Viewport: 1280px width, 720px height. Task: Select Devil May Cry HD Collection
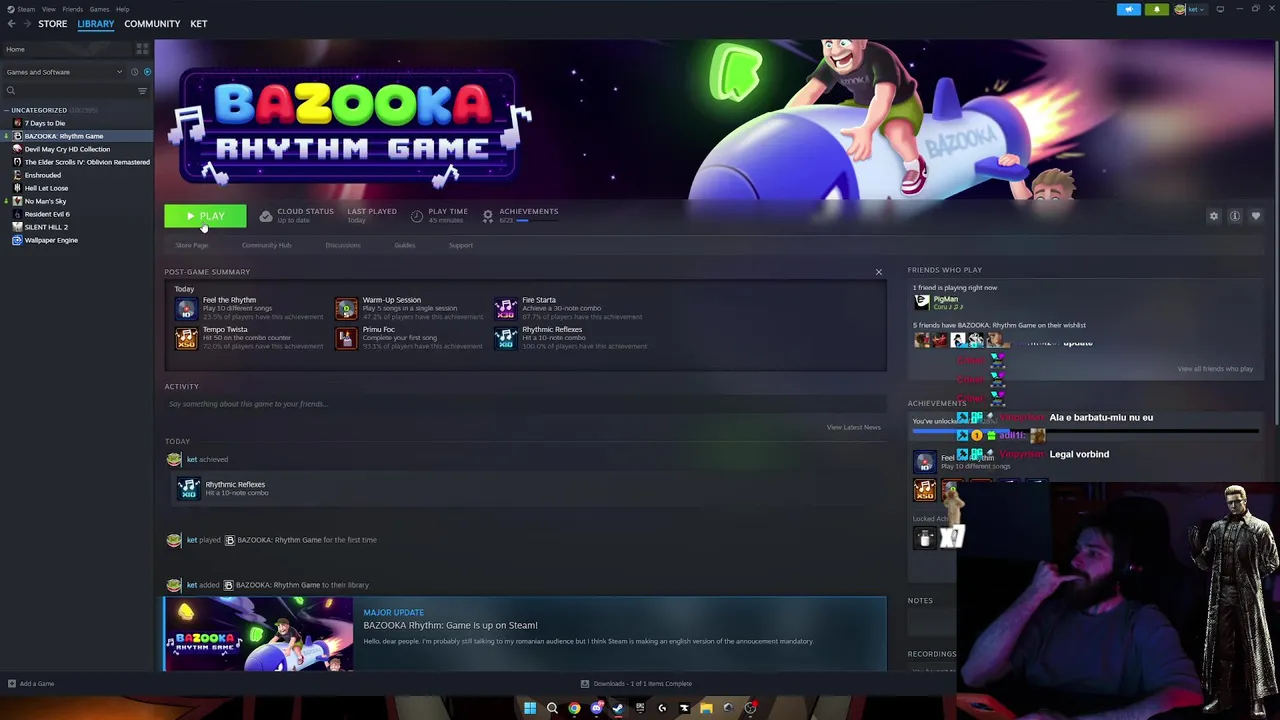pyautogui.click(x=67, y=149)
